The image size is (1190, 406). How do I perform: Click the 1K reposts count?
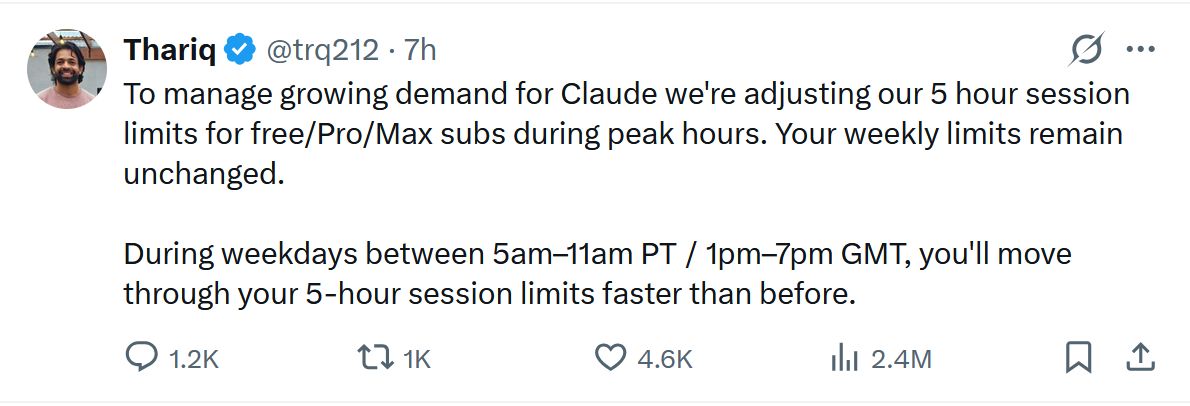pos(416,359)
